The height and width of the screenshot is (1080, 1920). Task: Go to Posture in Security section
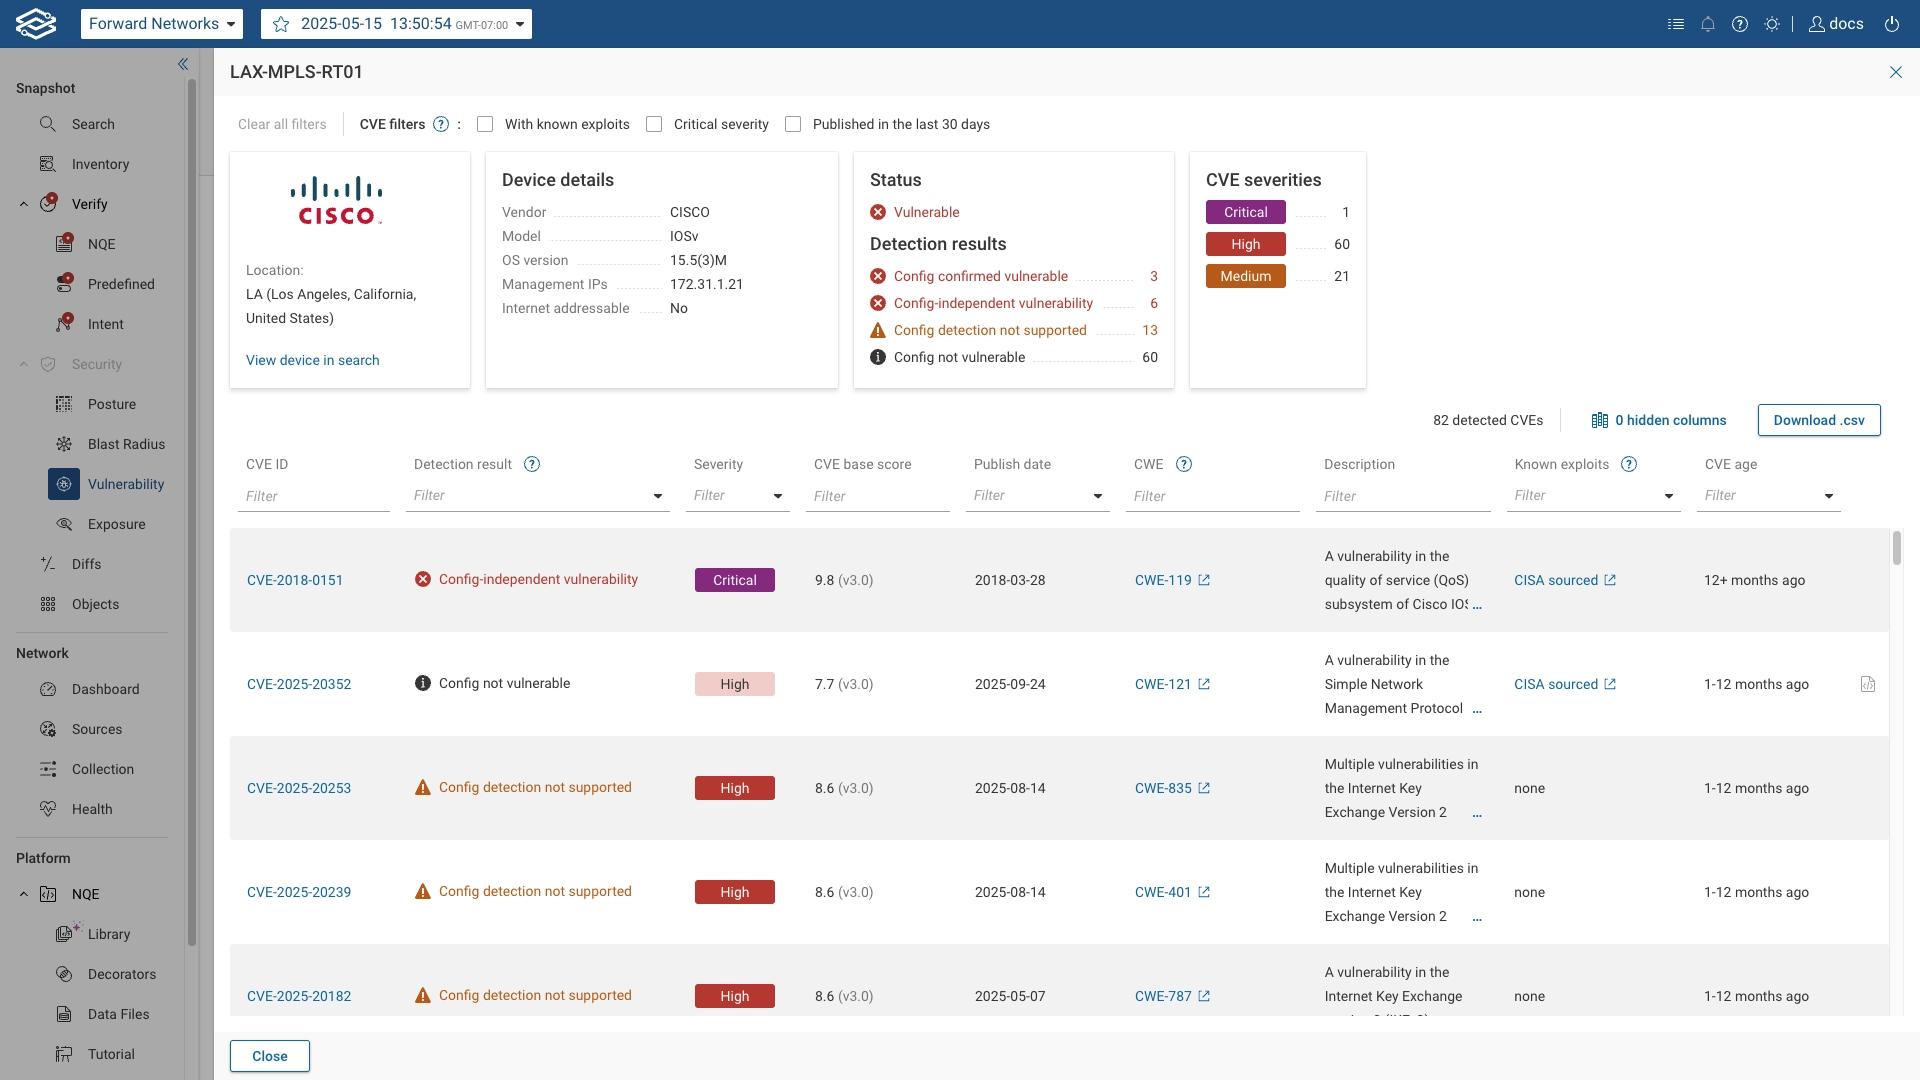click(x=112, y=404)
